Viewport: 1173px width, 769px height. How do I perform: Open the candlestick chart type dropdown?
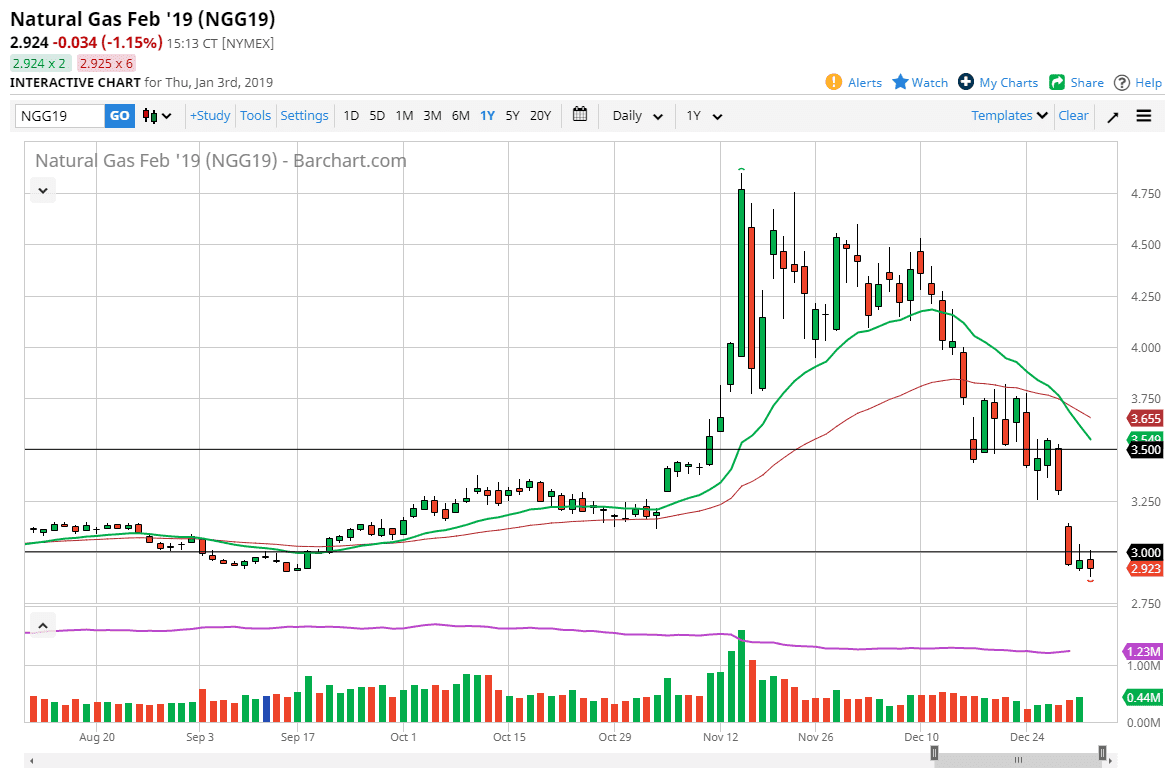point(157,116)
